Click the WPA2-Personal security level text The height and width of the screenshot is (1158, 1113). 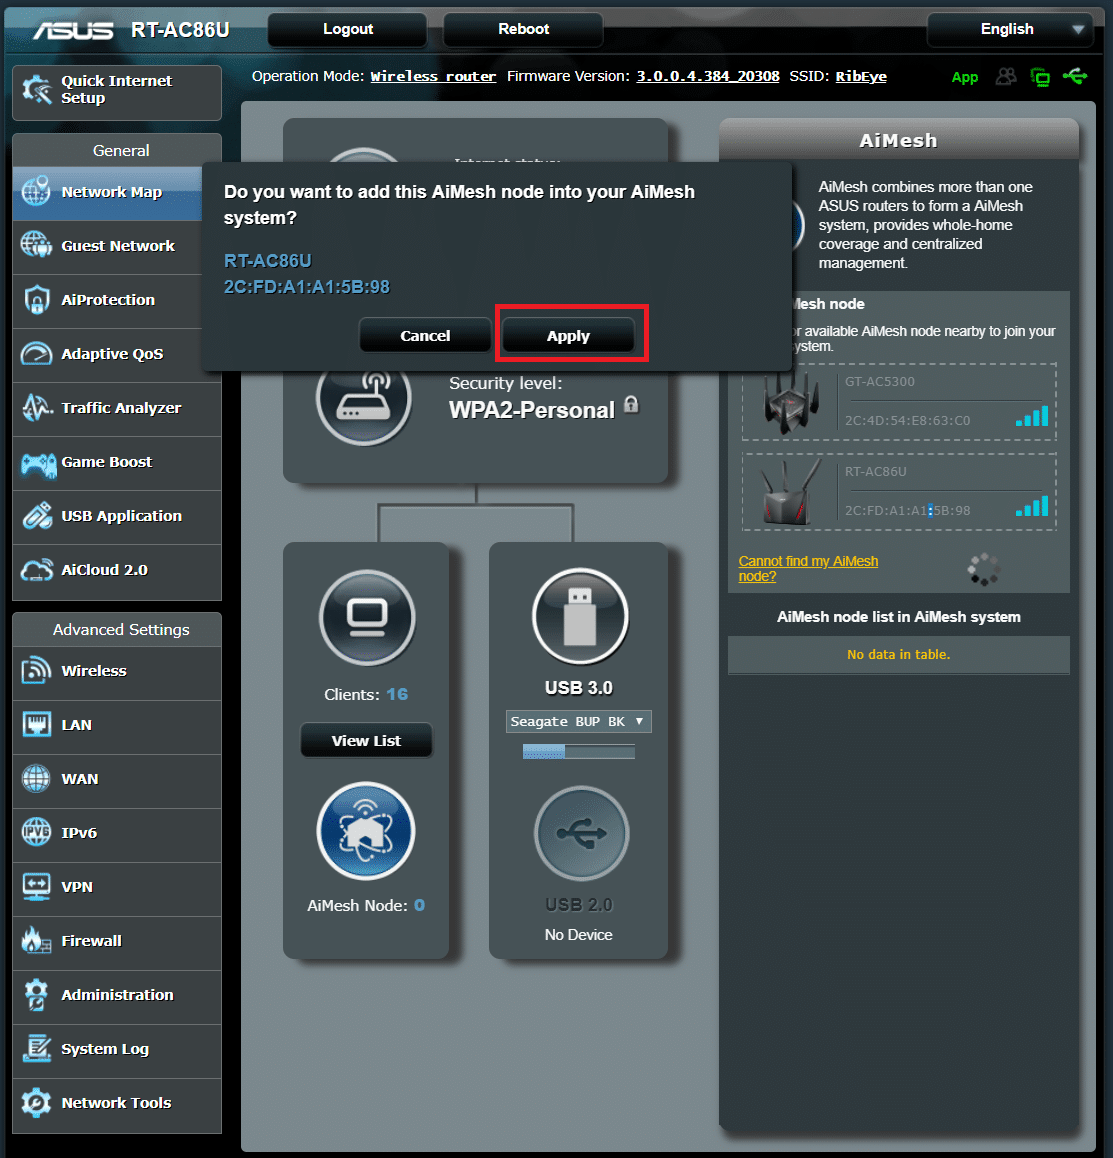[532, 411]
